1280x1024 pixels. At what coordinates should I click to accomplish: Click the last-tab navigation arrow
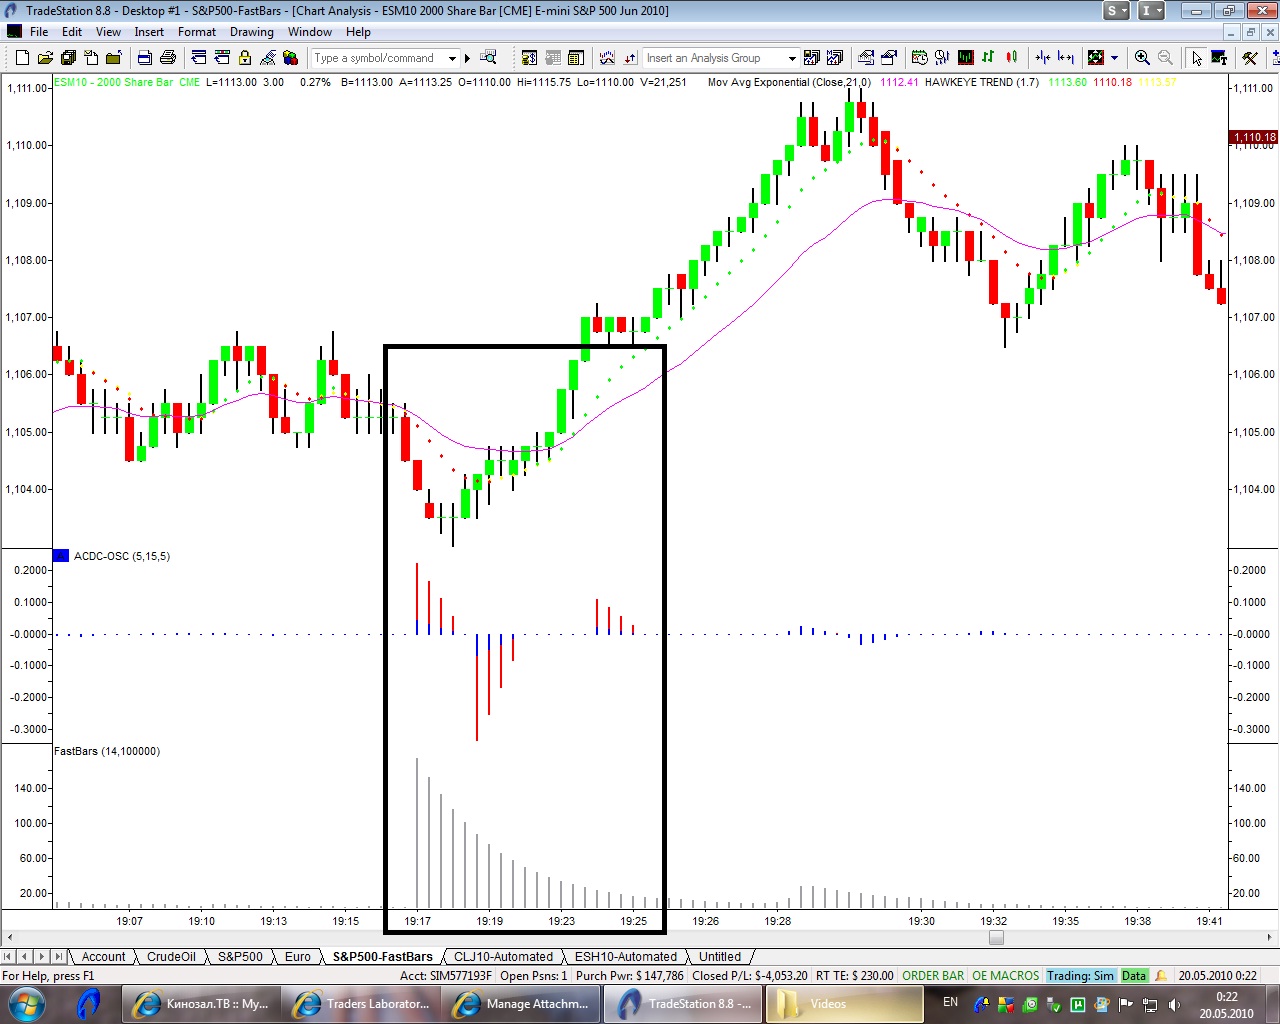pos(59,957)
